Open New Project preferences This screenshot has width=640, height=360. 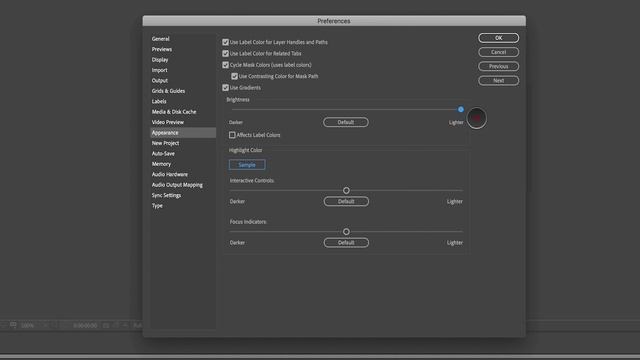[x=165, y=143]
